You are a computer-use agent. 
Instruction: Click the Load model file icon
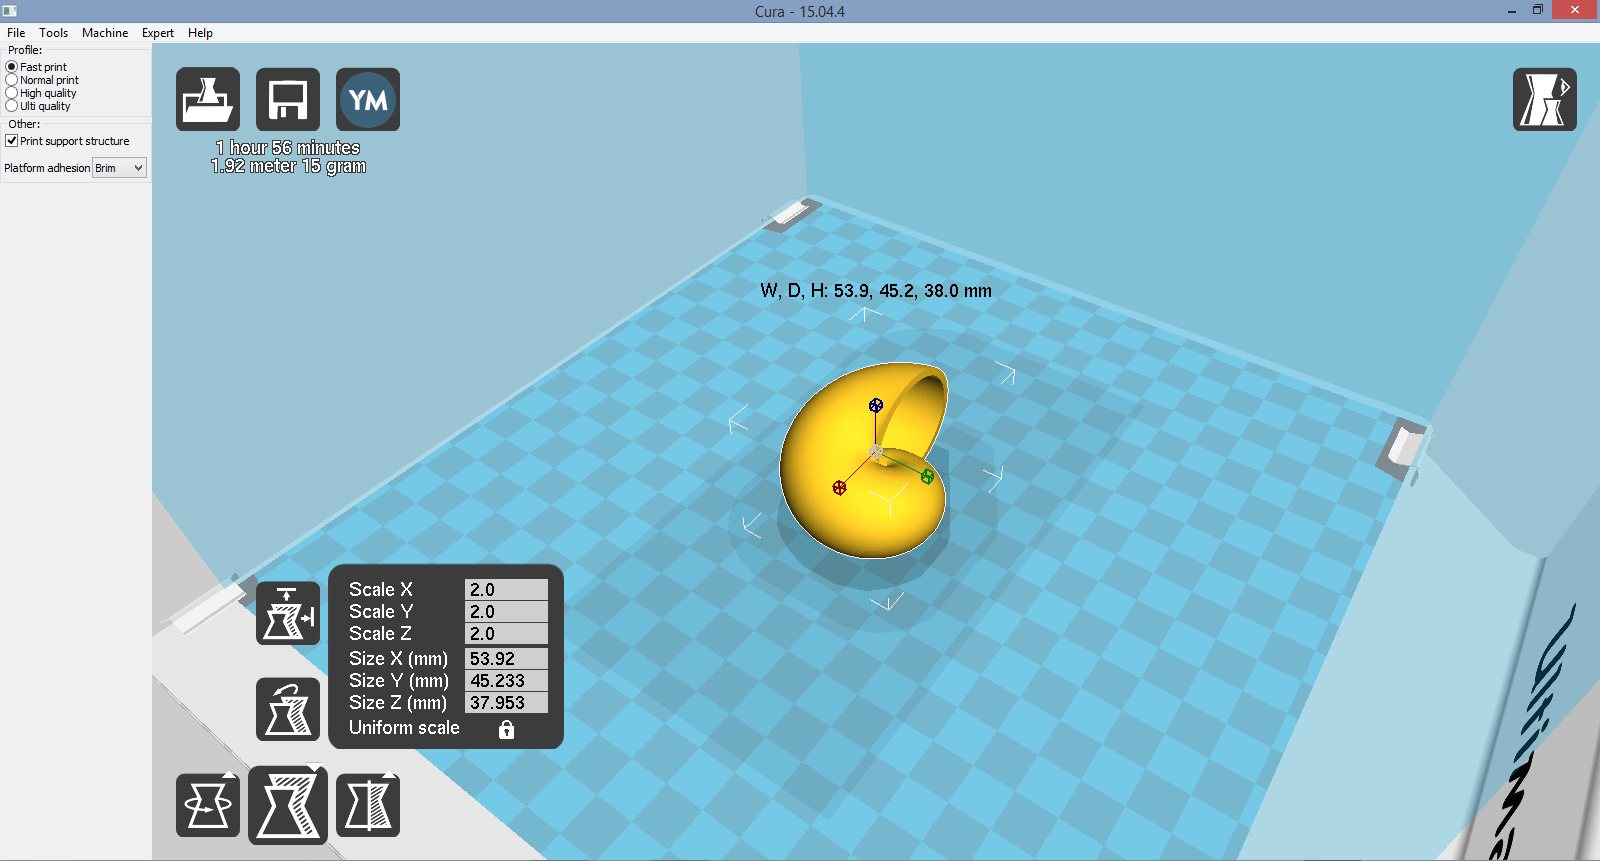[208, 99]
